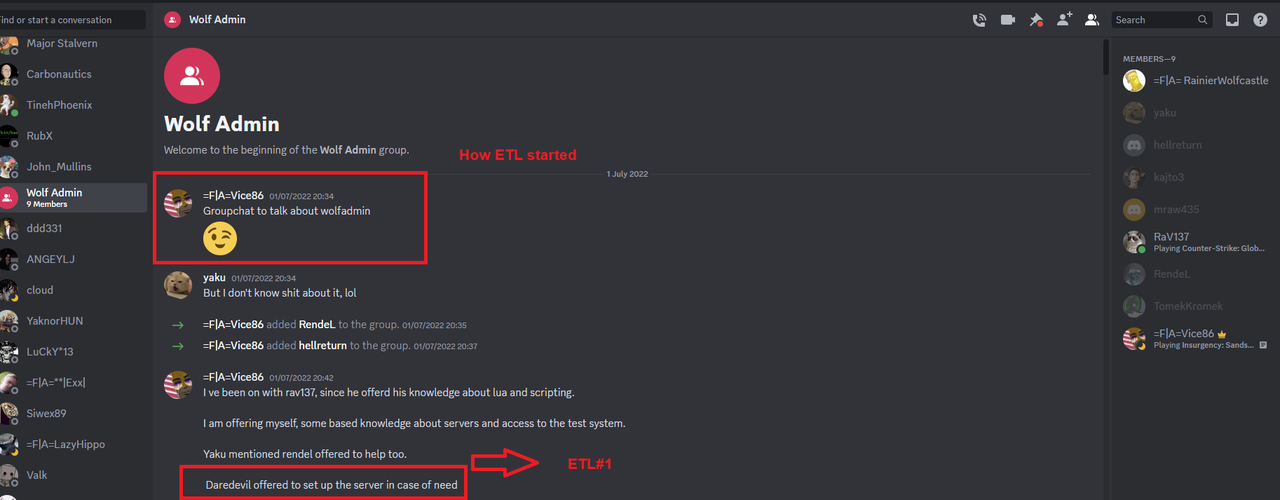
Task: Open the inbox icon
Action: coord(1232,19)
